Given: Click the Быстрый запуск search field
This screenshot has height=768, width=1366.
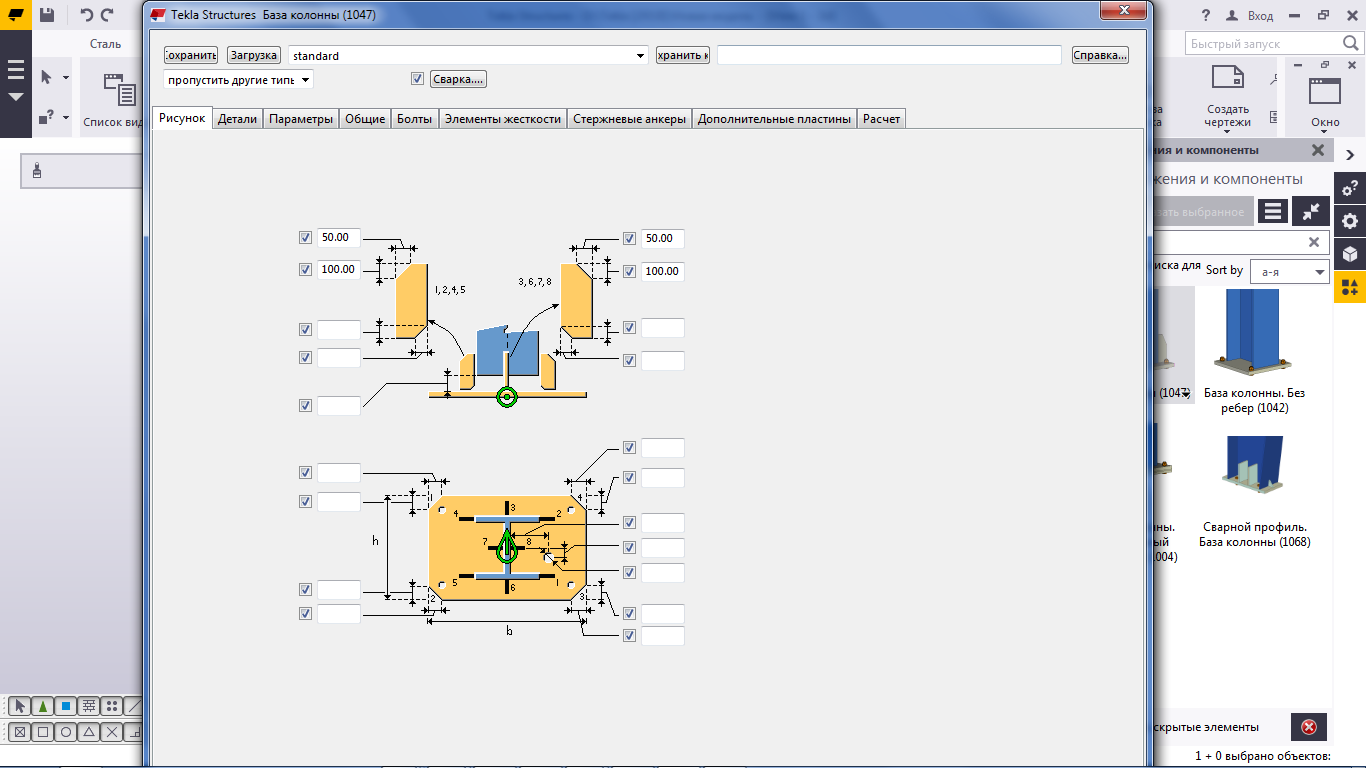Looking at the screenshot, I should coord(1274,44).
